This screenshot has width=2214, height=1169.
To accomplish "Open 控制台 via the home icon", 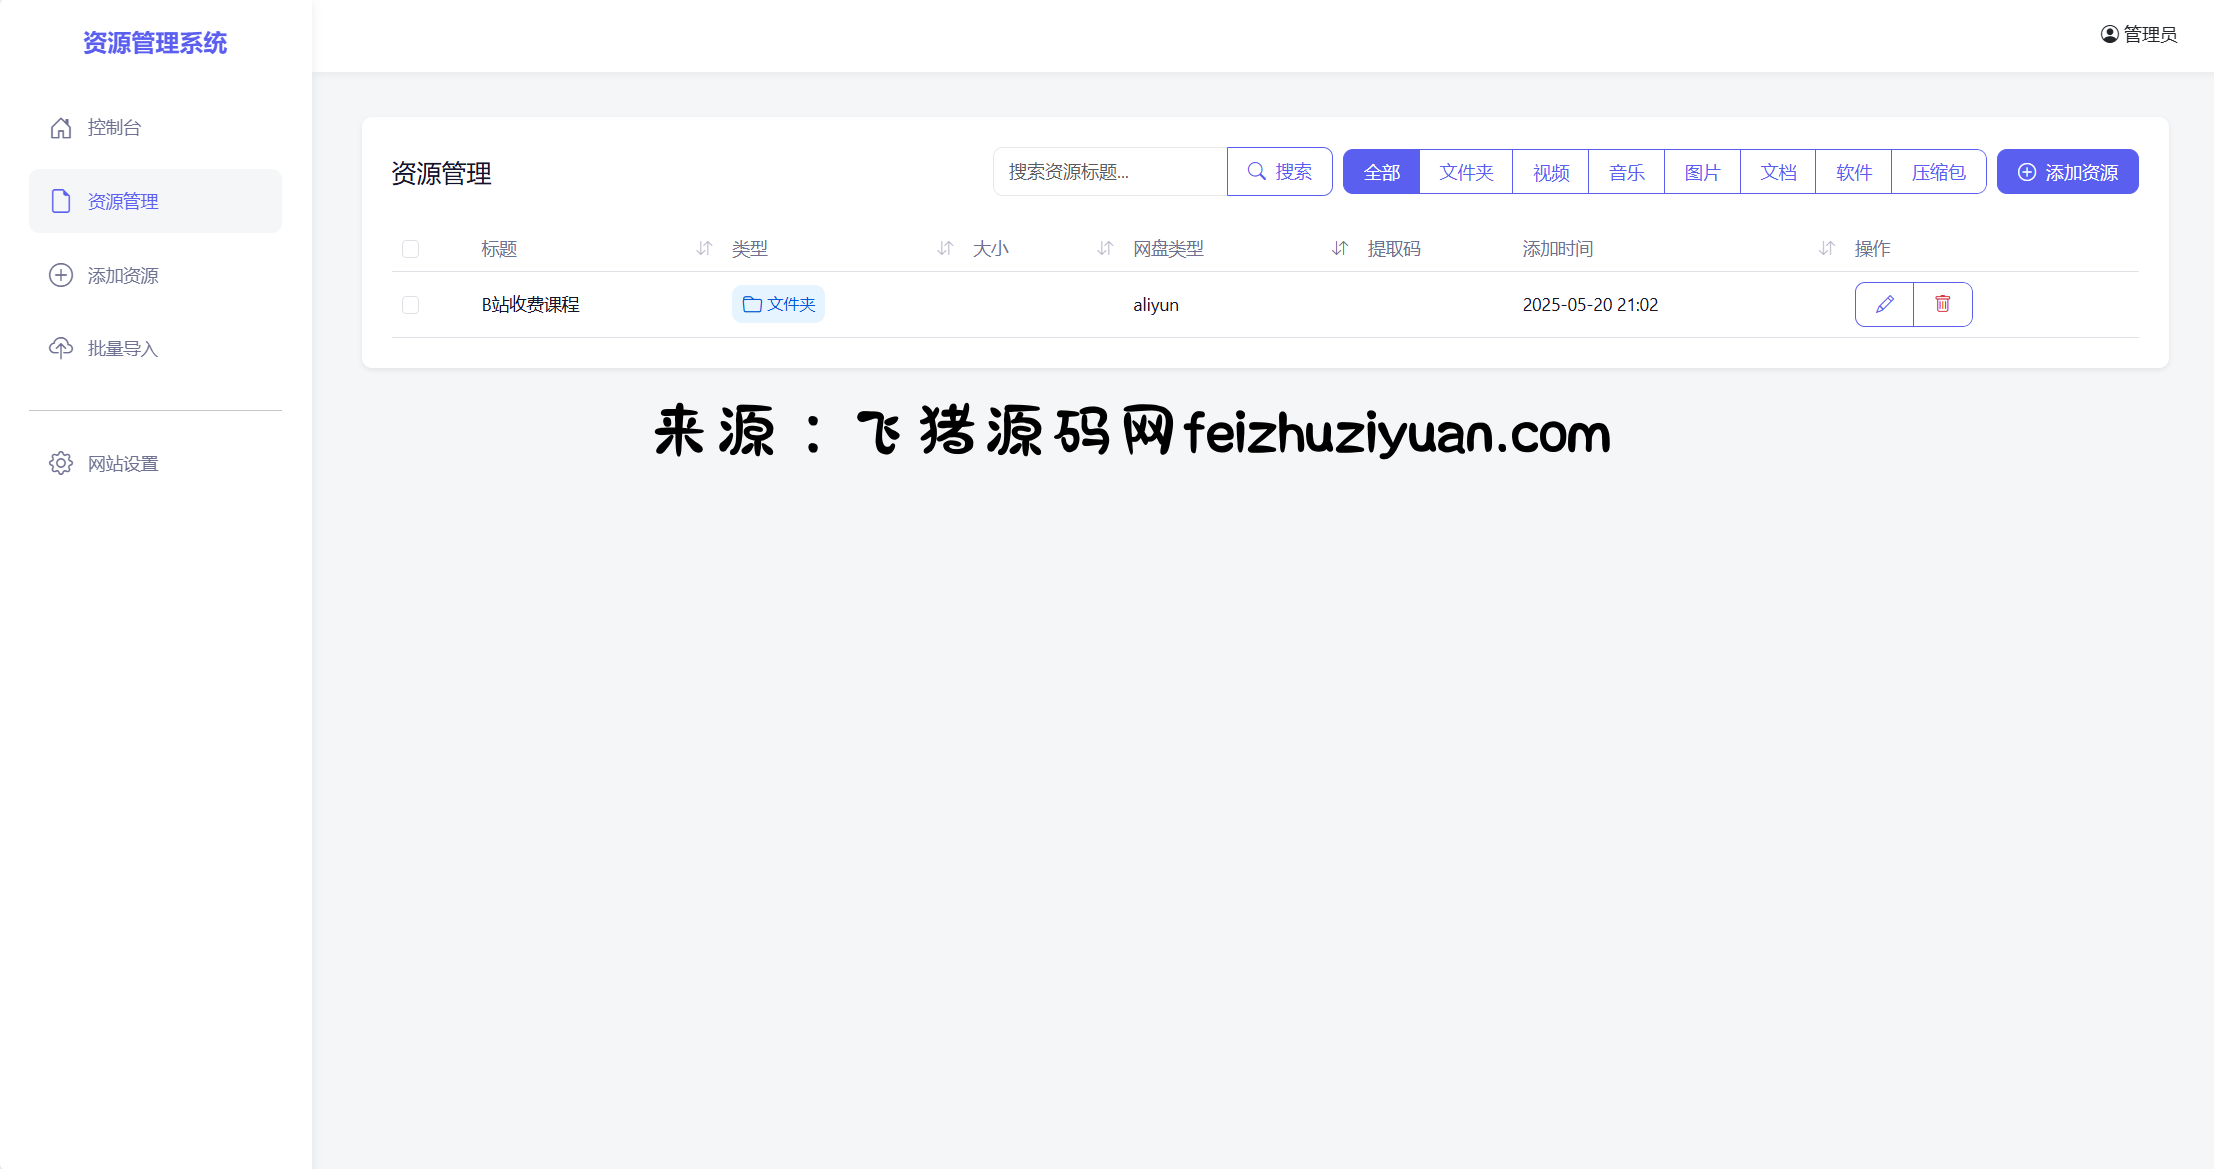I will 61,128.
